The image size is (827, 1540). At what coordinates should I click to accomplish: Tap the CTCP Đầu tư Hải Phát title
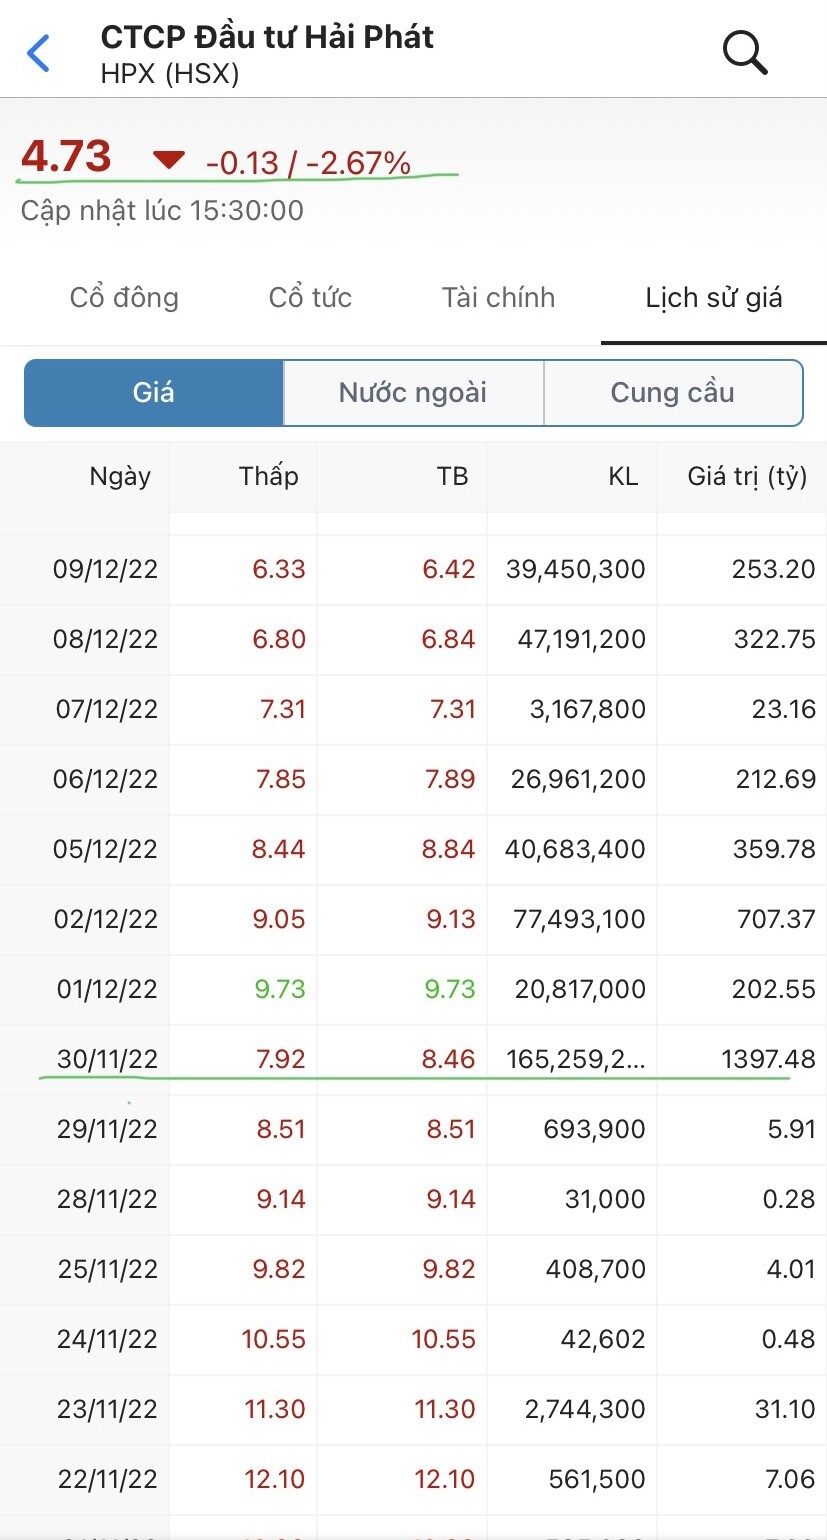pos(267,38)
